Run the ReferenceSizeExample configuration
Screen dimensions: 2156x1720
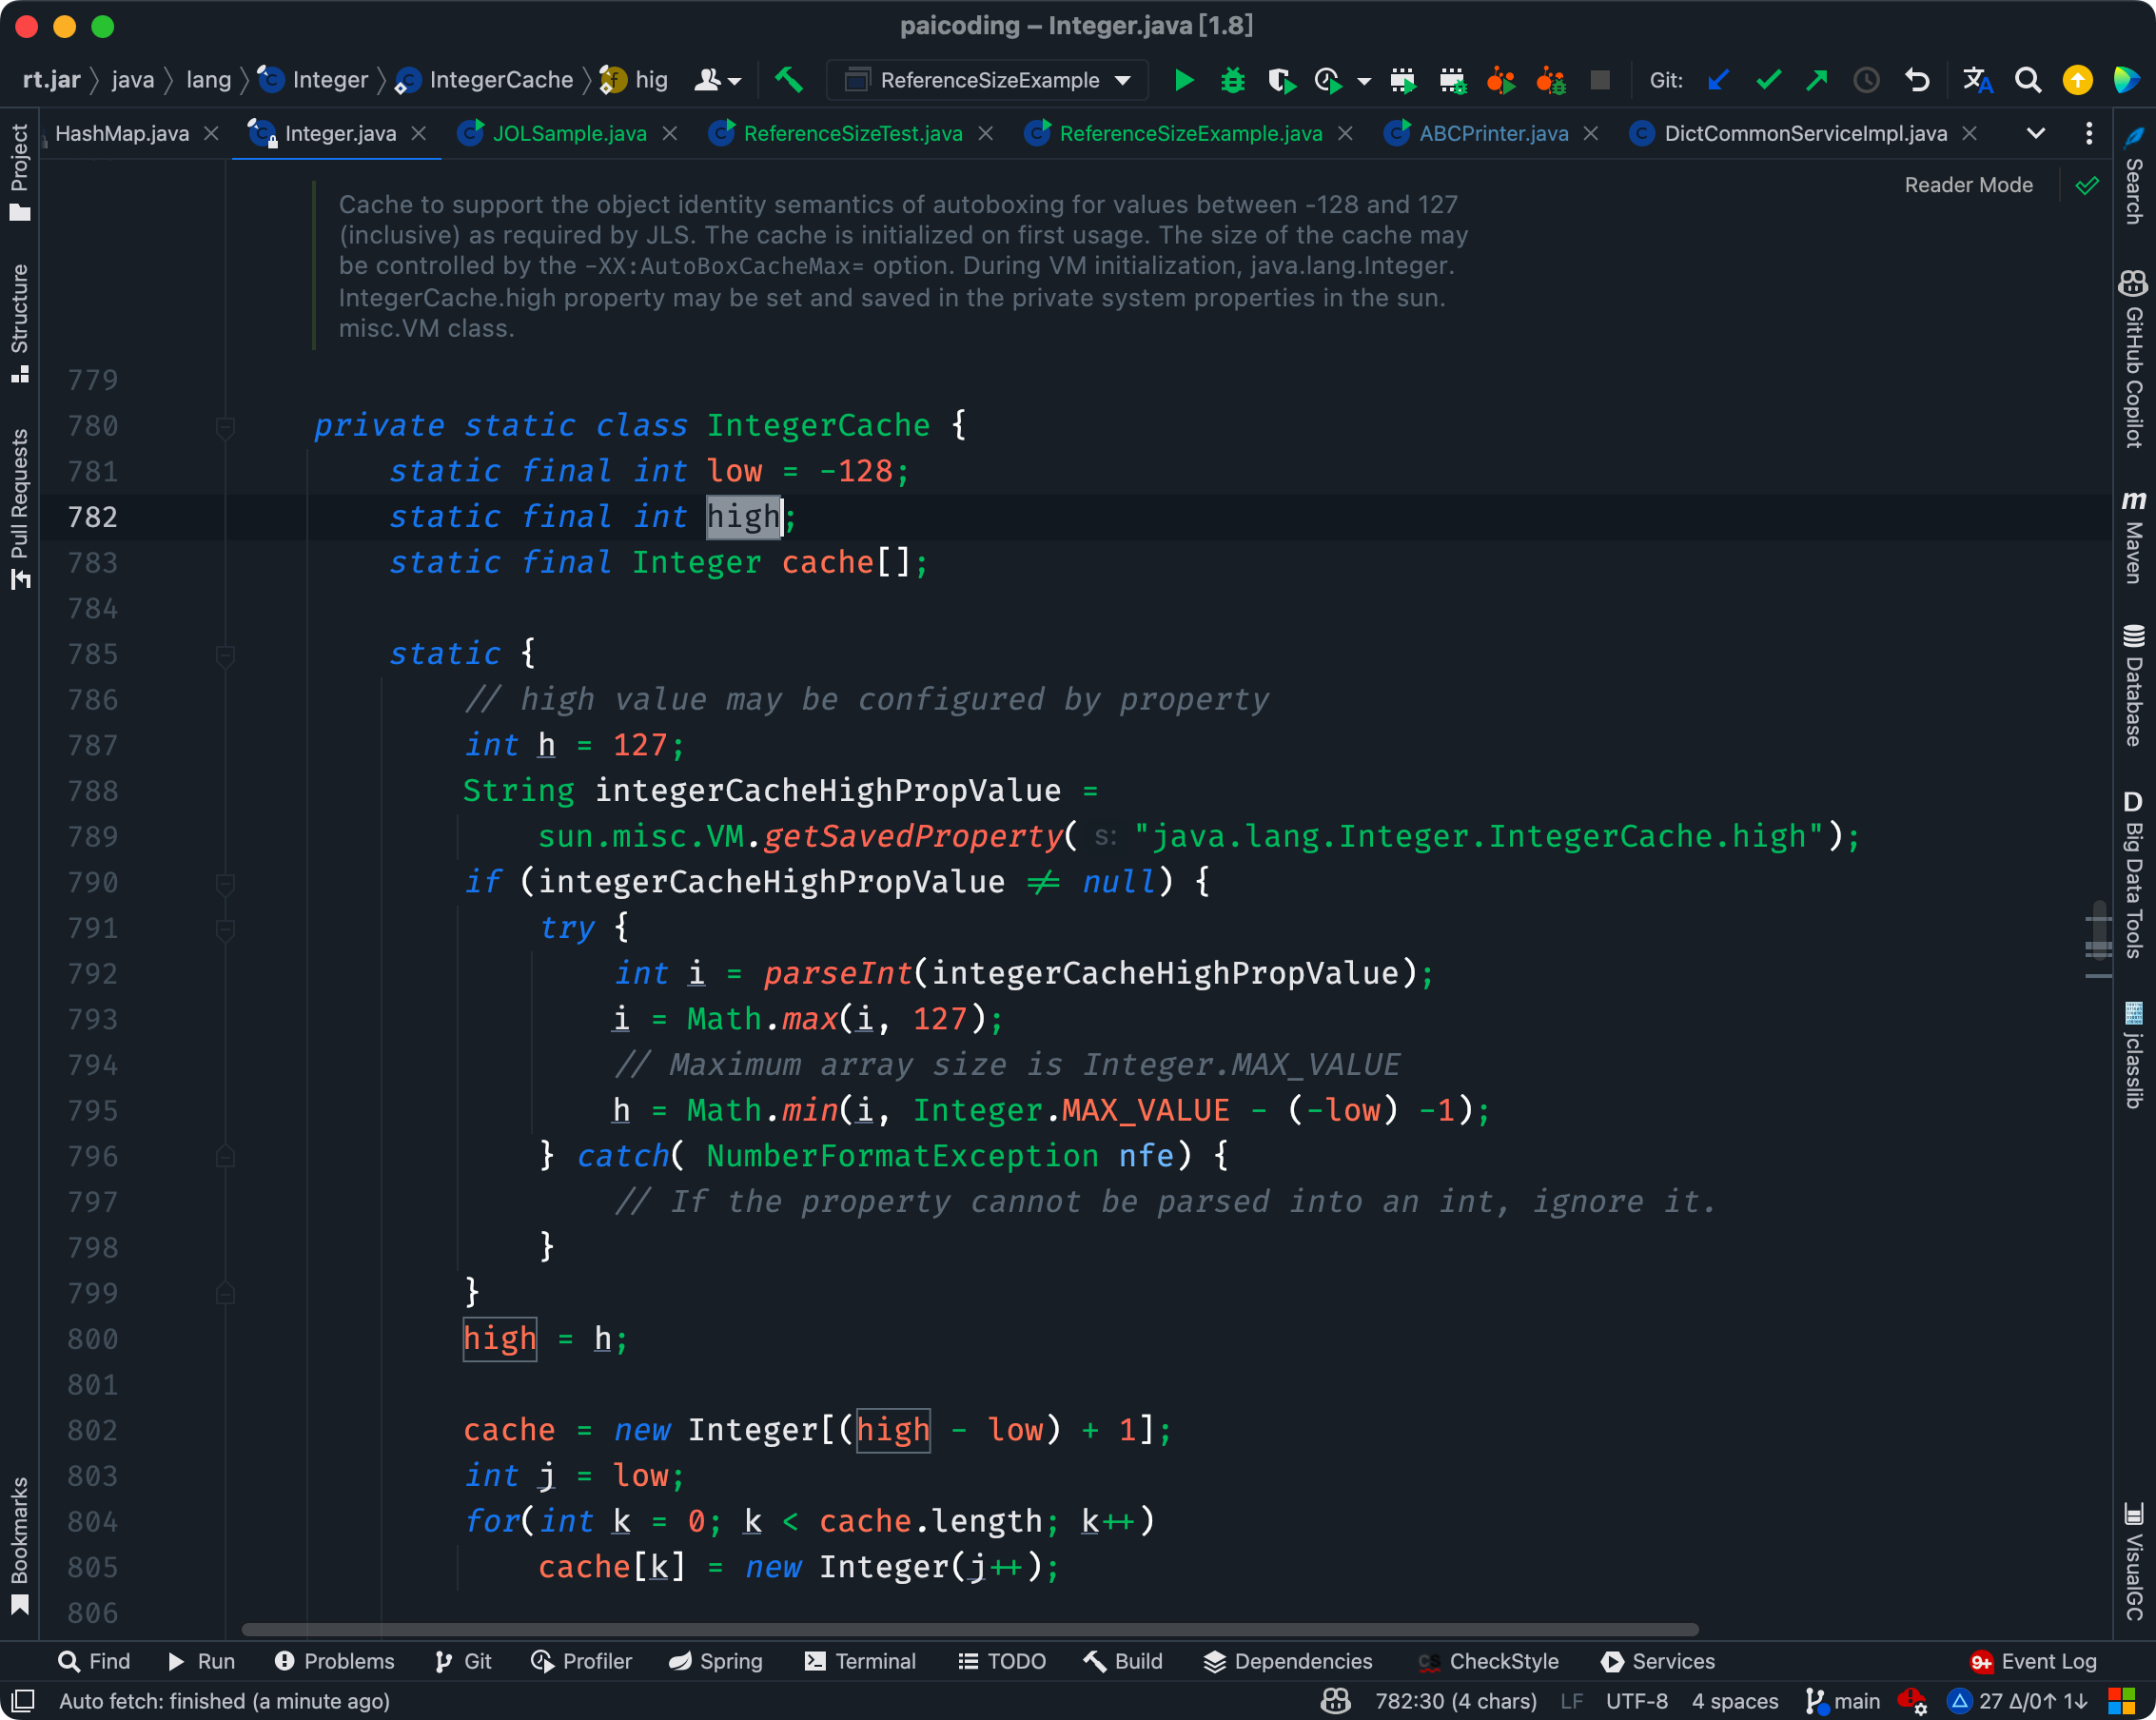[1183, 80]
